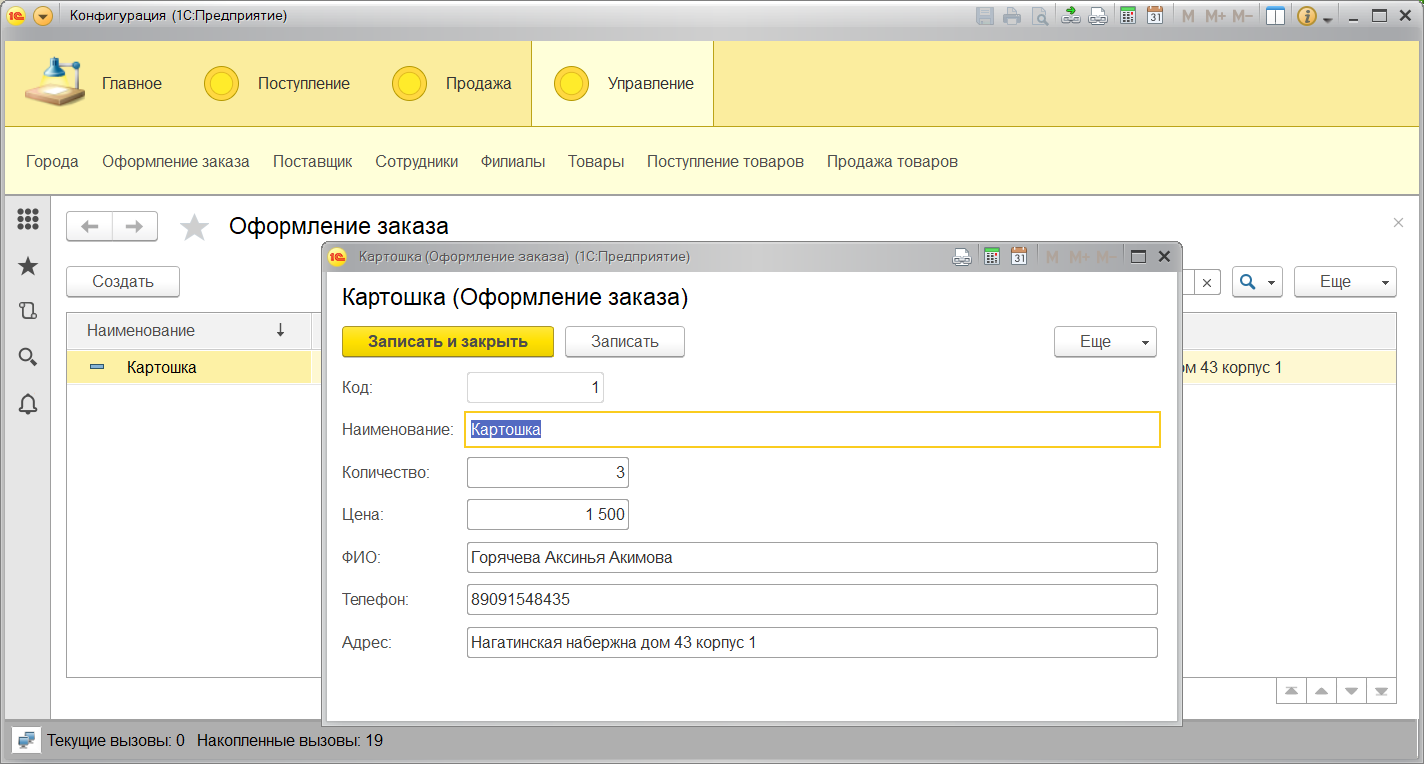
Task: Open Favorites star in left sidebar
Action: (x=28, y=265)
